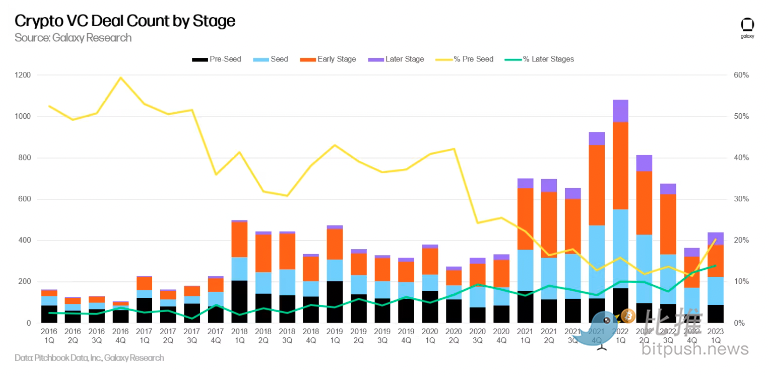Screen dimensions: 769x376
Task: Click the yellow line peak at 2016 4Q
Action: (121, 77)
